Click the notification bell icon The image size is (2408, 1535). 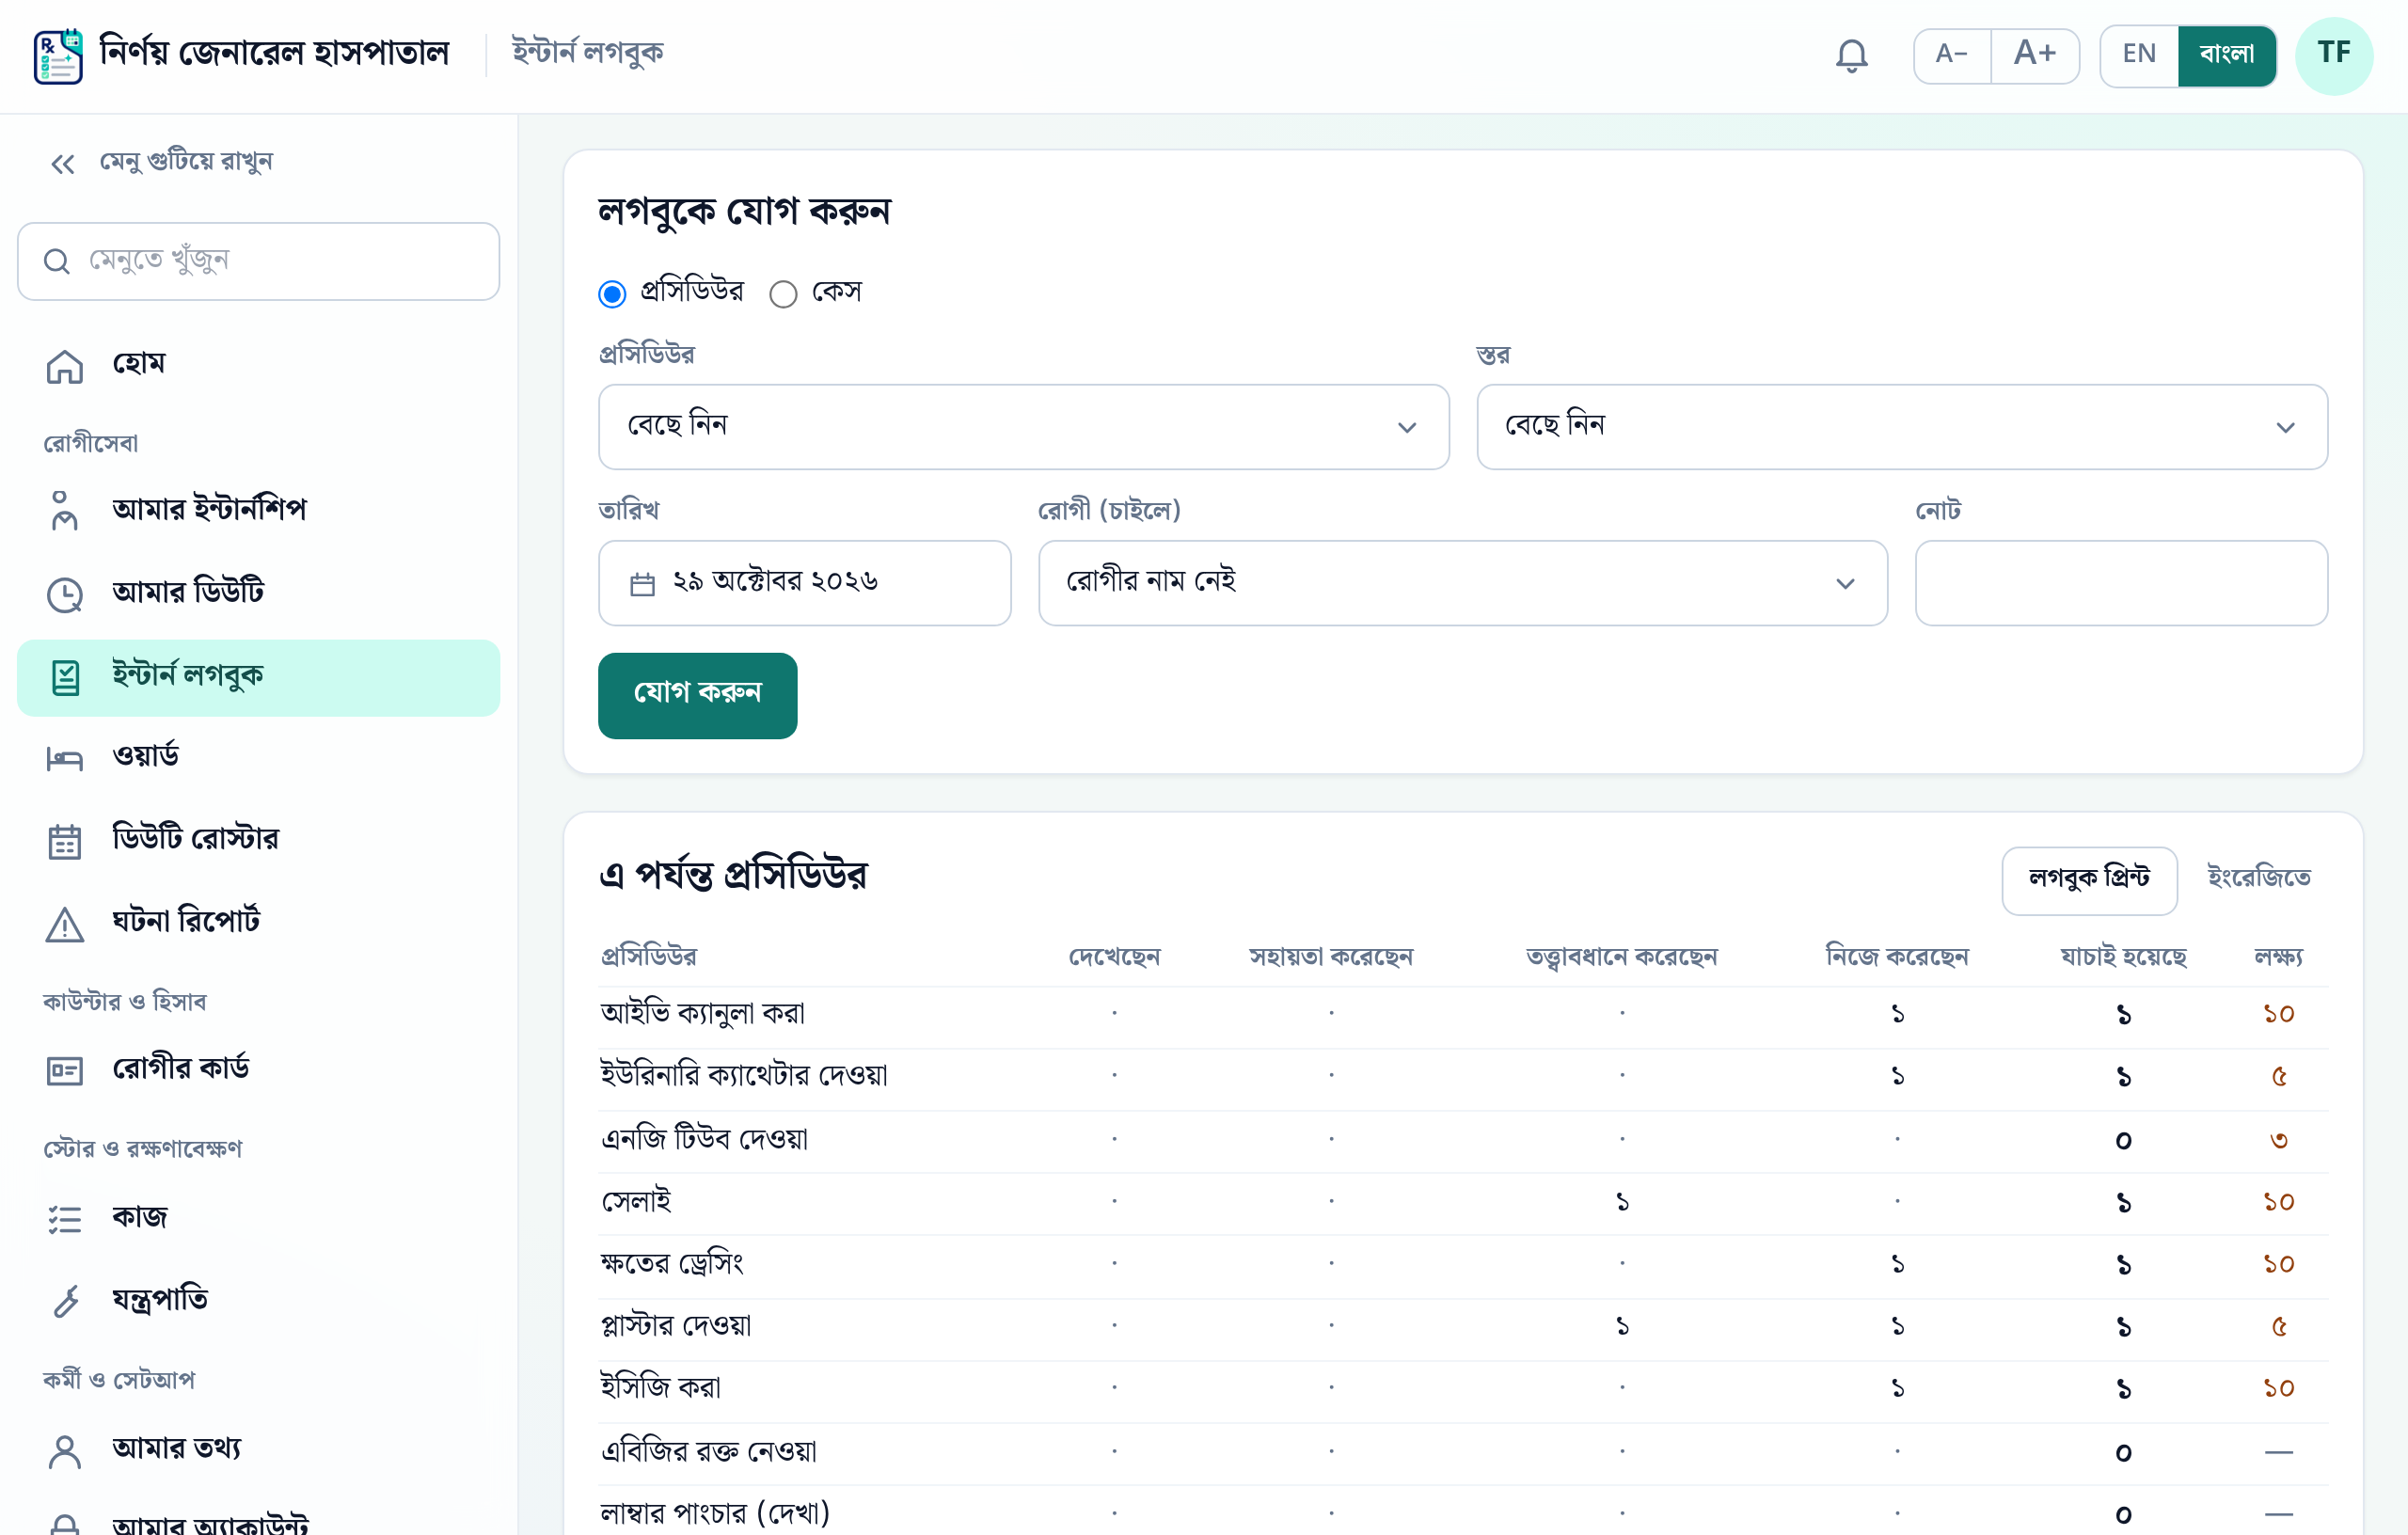click(1851, 55)
